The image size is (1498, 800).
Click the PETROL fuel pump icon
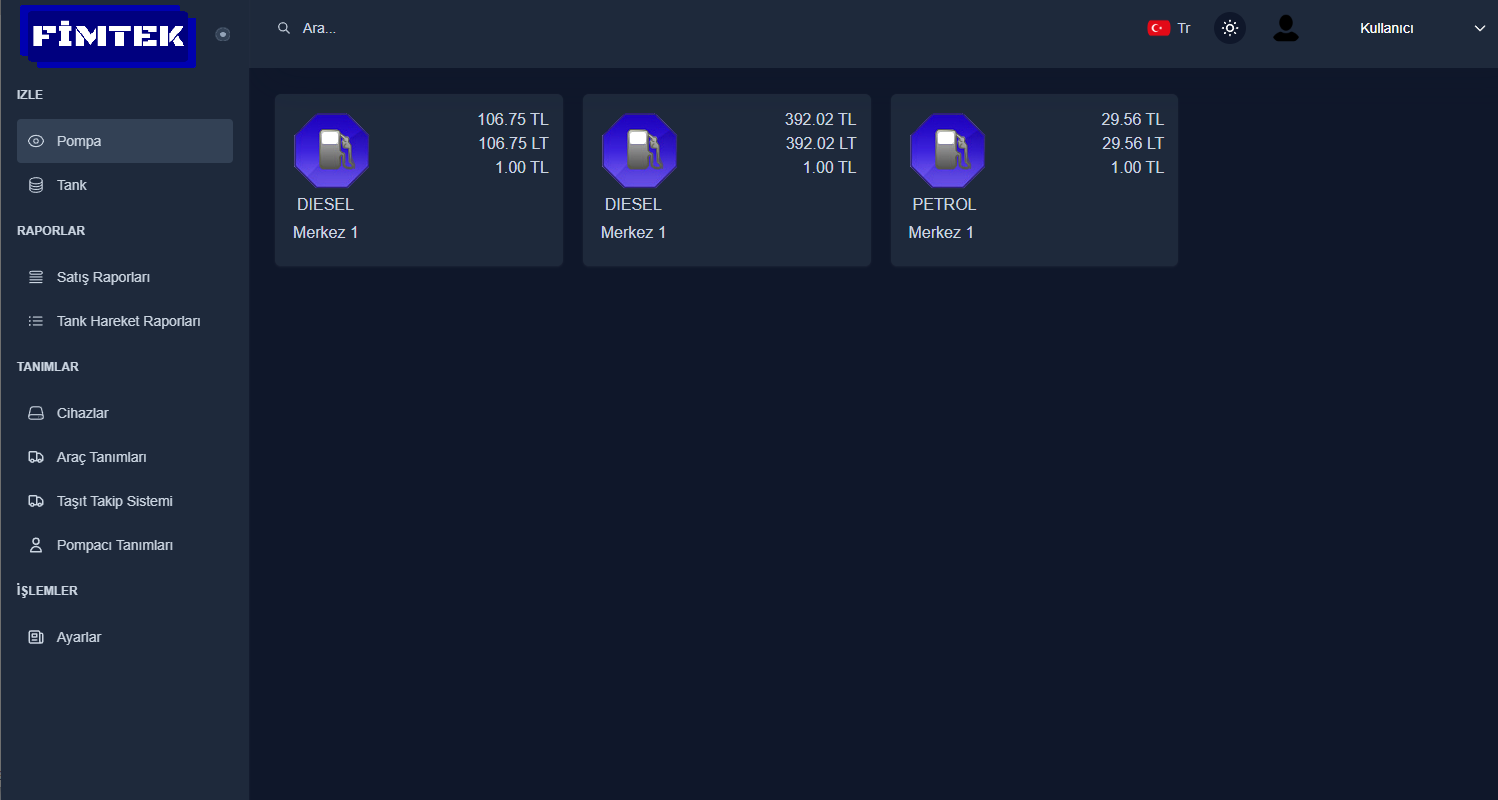947,151
